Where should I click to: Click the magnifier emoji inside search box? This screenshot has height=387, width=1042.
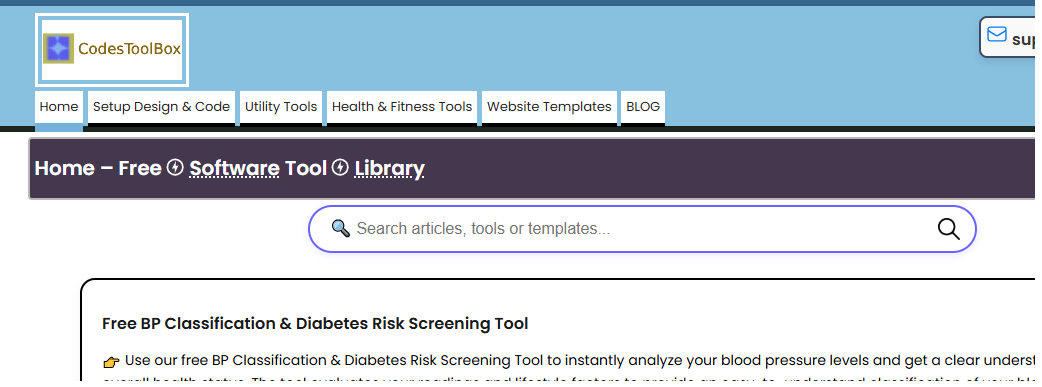tap(340, 229)
